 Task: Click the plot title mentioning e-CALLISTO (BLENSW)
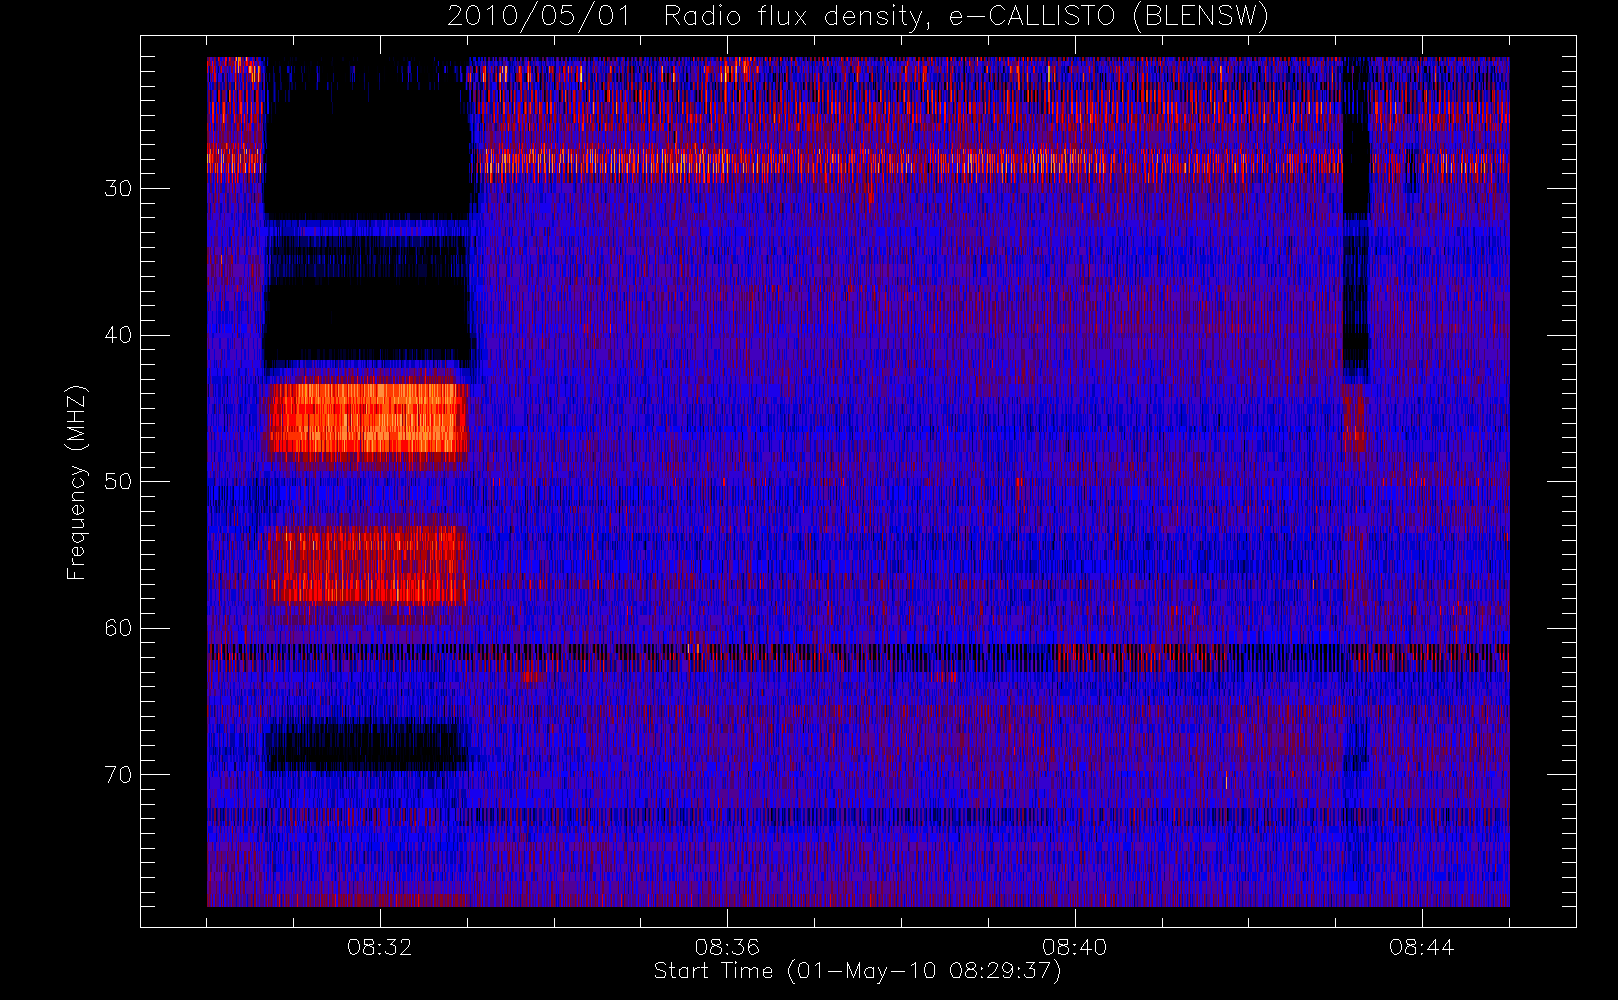click(x=858, y=17)
